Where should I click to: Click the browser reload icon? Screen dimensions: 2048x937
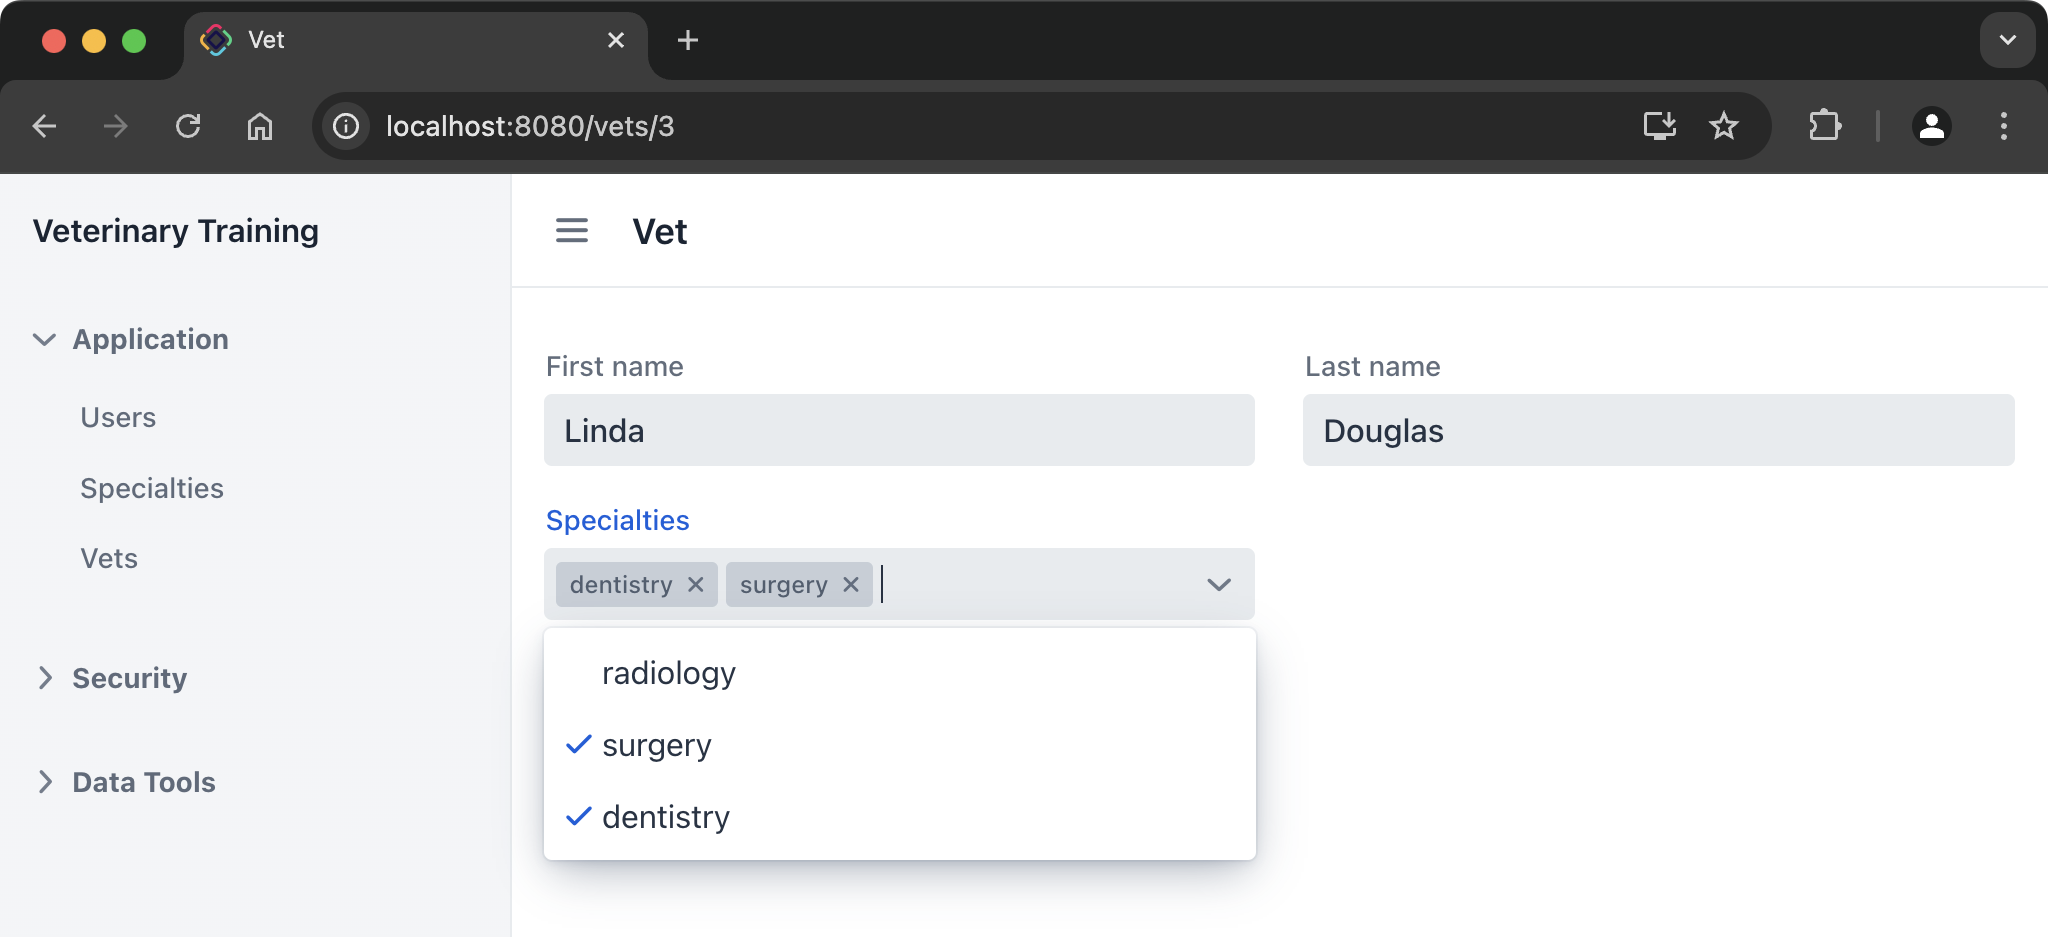(189, 126)
